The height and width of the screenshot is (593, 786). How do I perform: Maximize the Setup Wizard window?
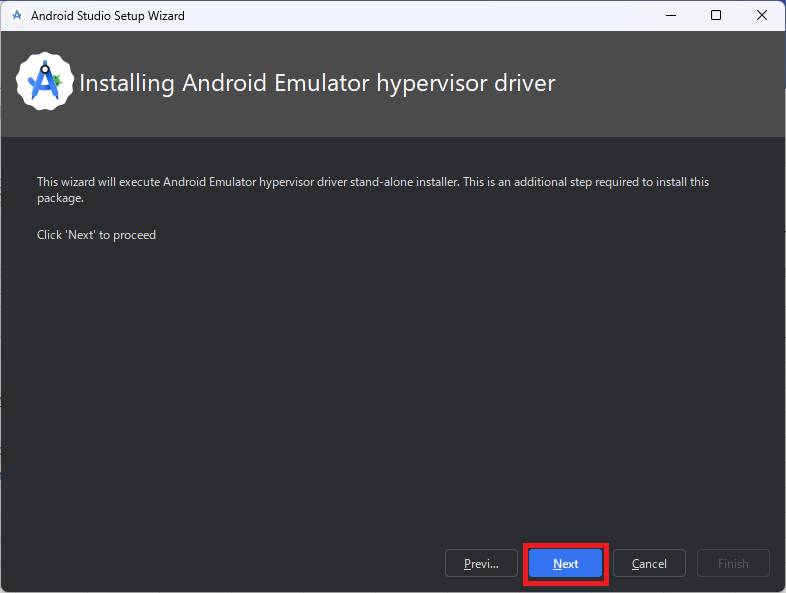pyautogui.click(x=716, y=16)
